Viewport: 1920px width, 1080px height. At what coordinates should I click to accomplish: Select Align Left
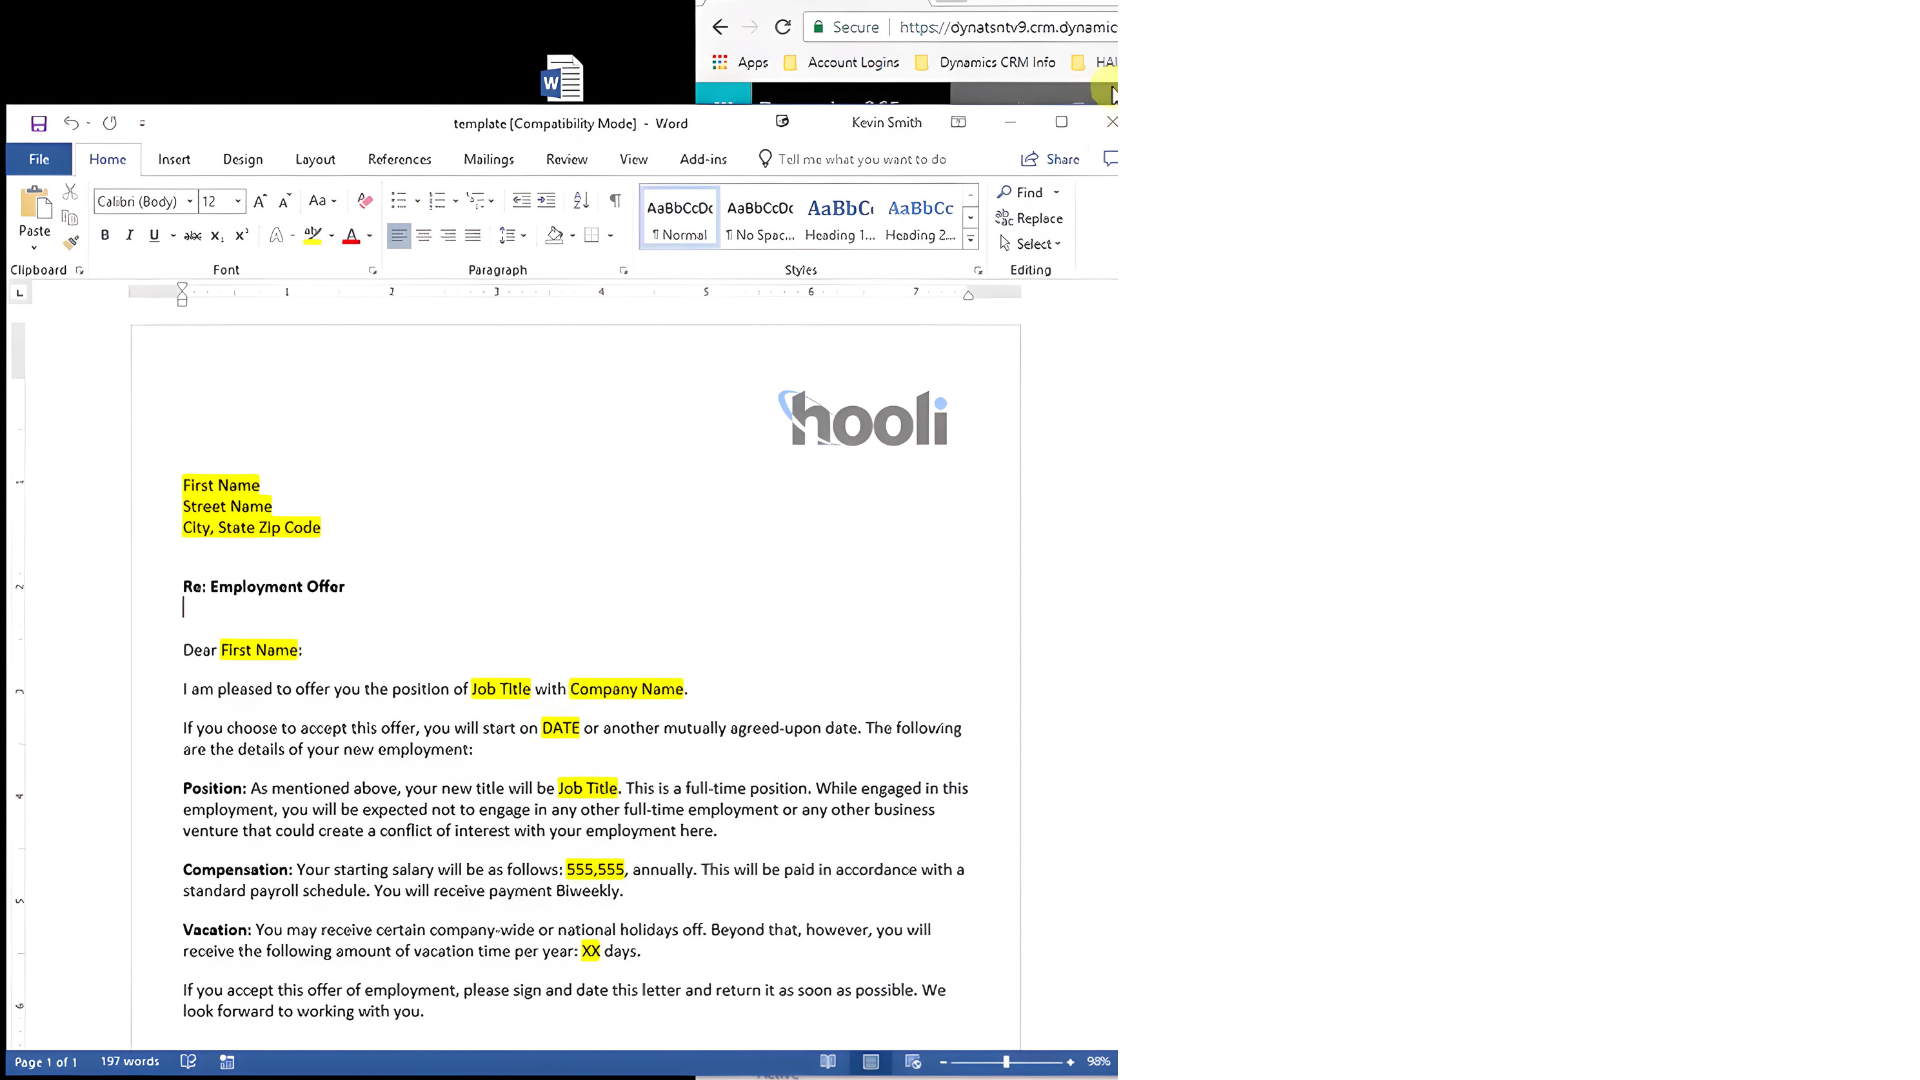click(399, 235)
